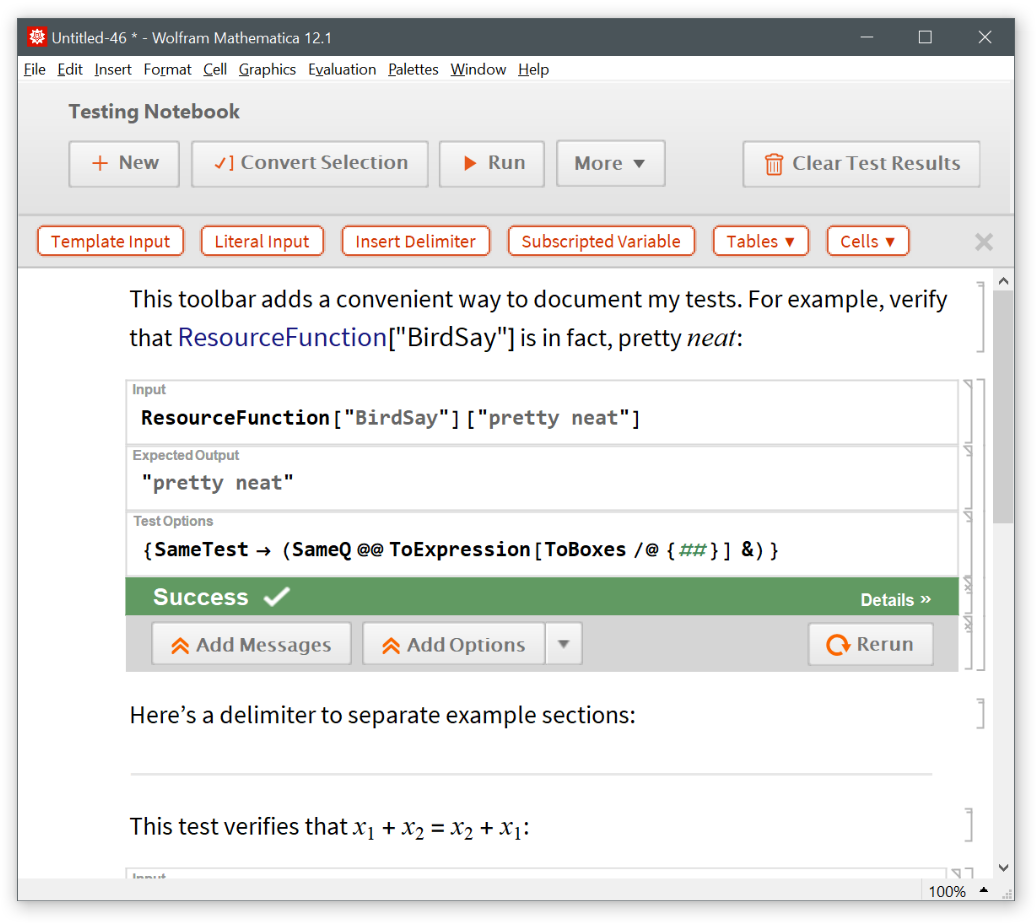Click Add Options button
The height and width of the screenshot is (924, 1036).
click(453, 645)
